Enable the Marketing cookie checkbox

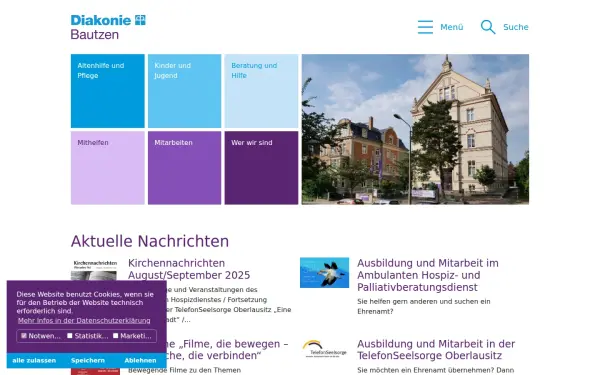pyautogui.click(x=116, y=336)
